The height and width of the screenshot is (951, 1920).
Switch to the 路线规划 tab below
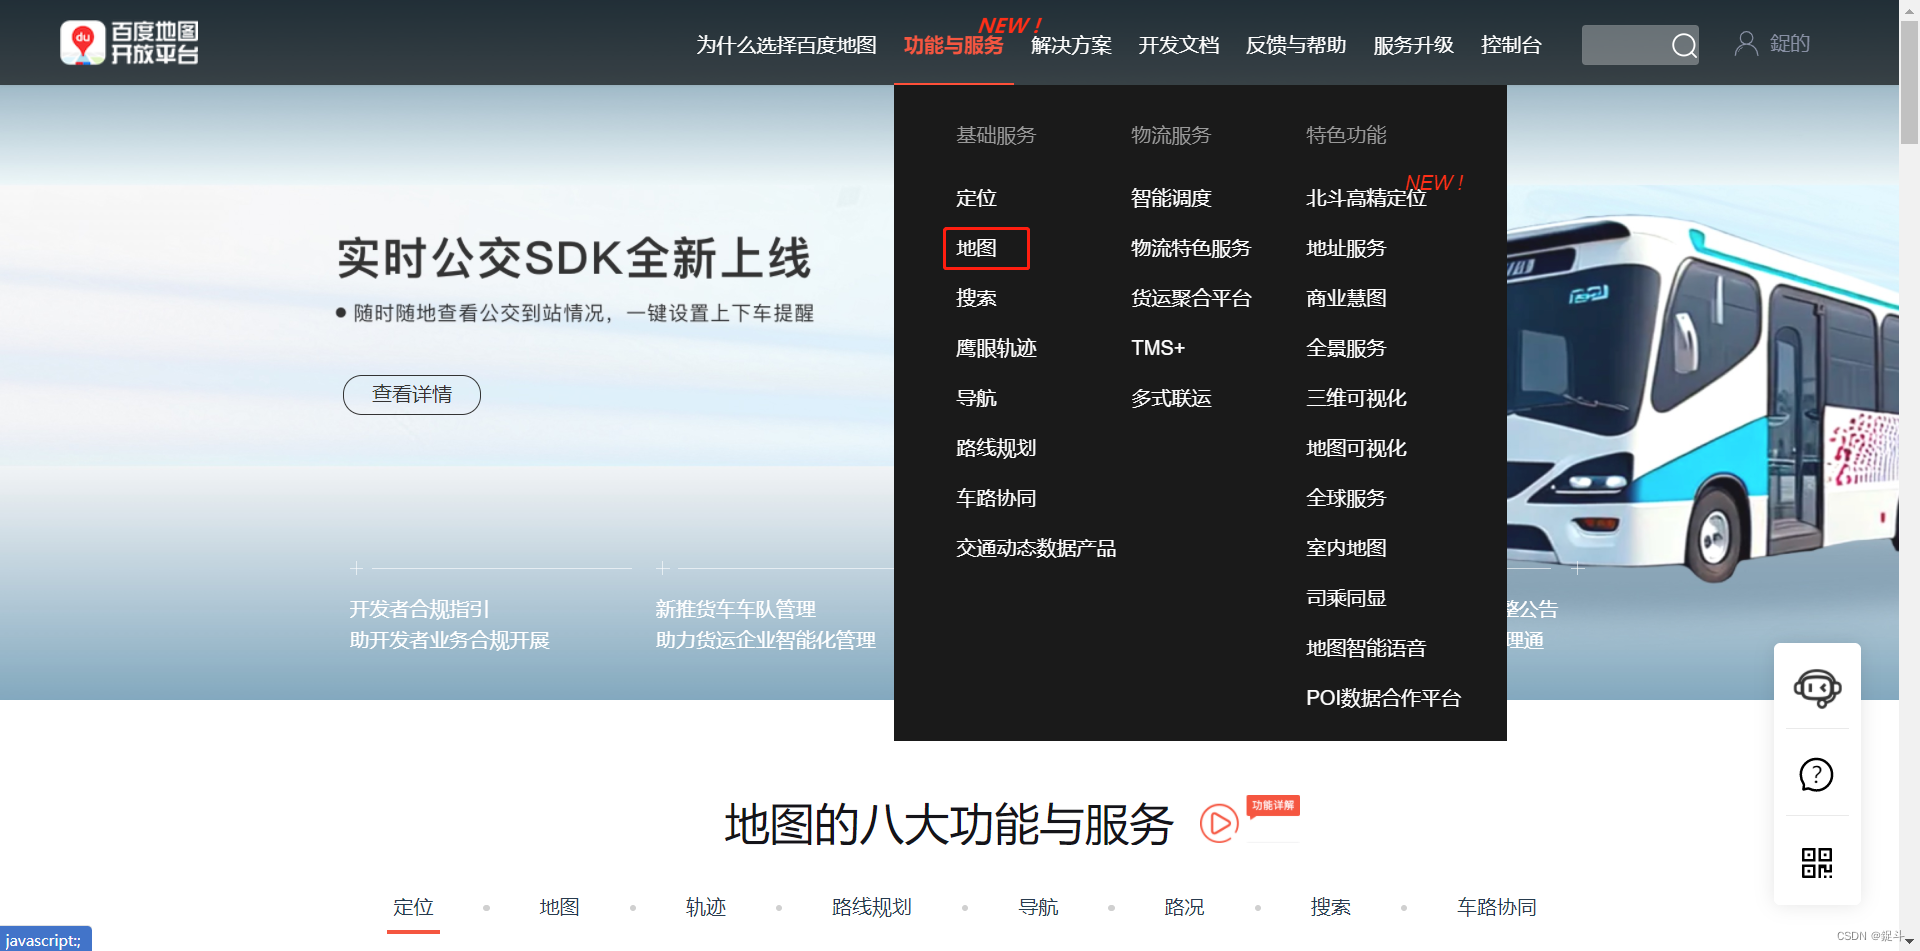[872, 907]
